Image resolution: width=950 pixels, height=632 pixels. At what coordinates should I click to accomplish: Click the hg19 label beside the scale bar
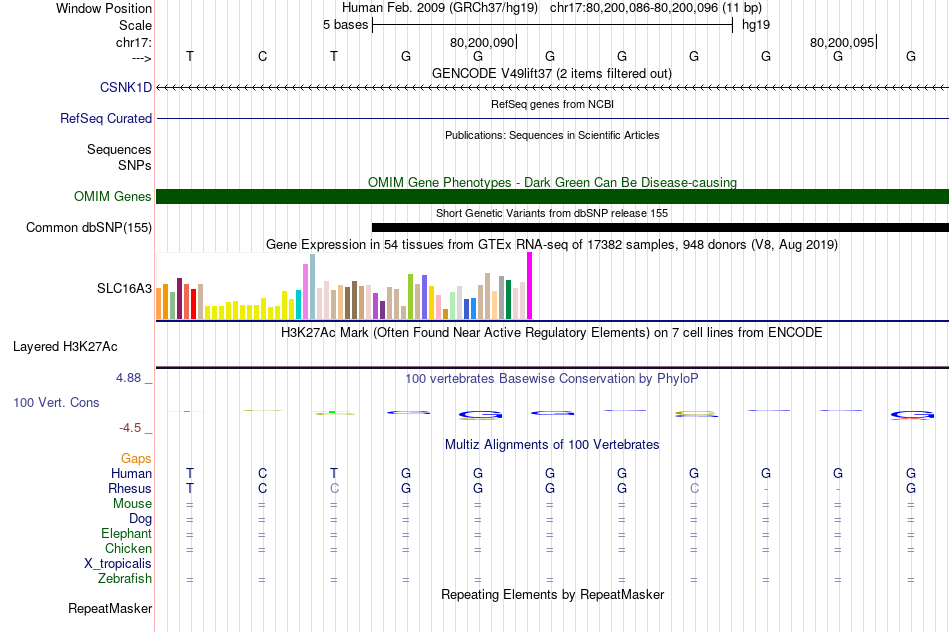pos(756,25)
